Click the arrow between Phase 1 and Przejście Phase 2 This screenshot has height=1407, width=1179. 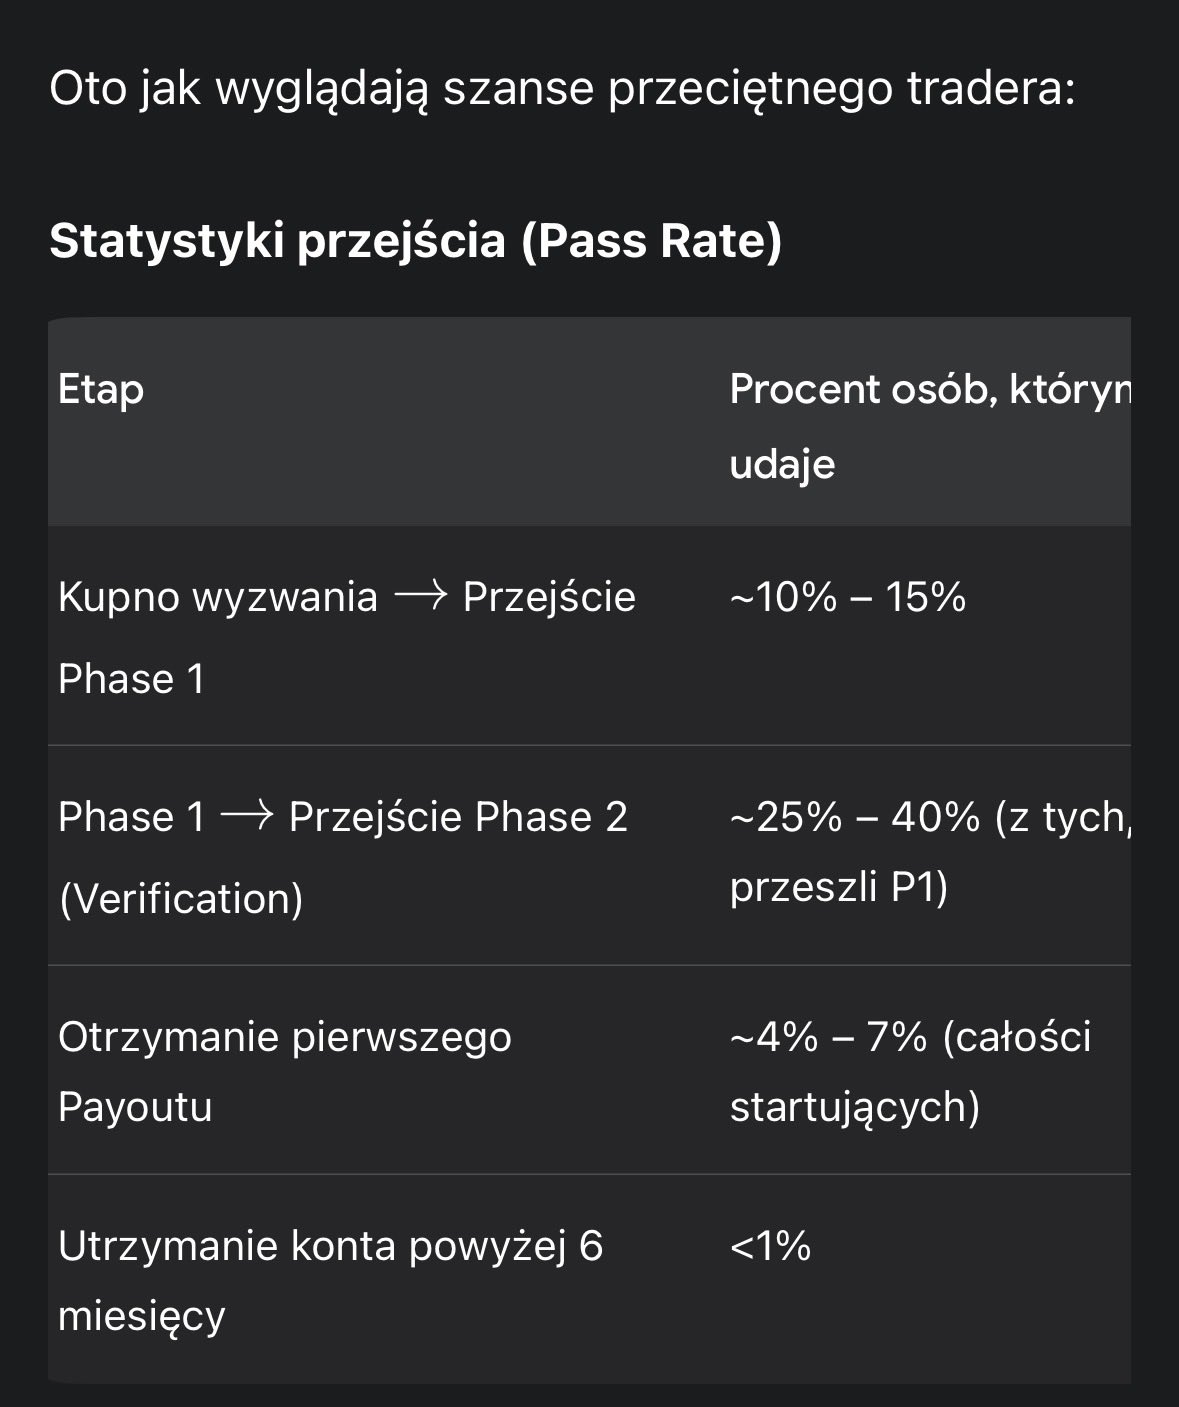coord(246,817)
